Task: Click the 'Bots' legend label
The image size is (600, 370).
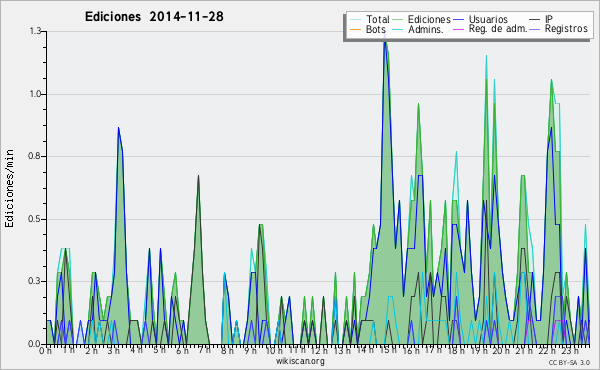Action: tap(375, 29)
